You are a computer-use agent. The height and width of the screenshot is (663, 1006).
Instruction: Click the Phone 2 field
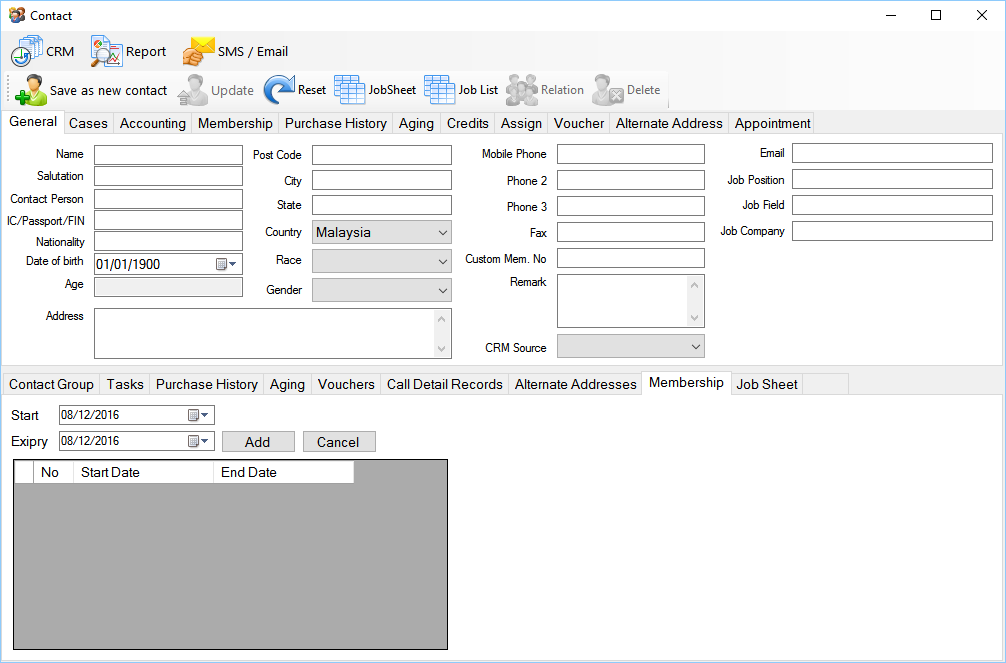point(631,180)
